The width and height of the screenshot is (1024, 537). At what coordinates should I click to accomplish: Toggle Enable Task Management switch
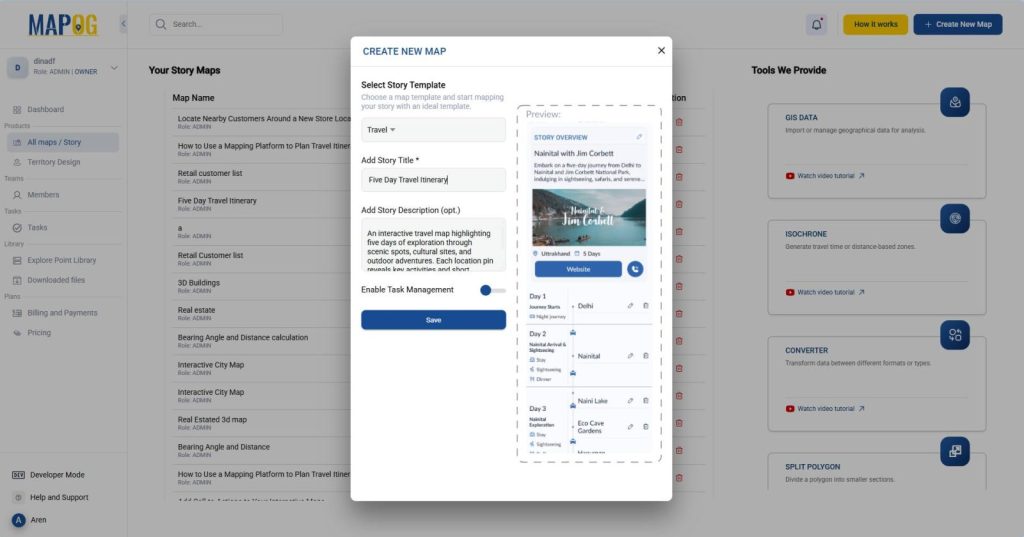click(492, 290)
